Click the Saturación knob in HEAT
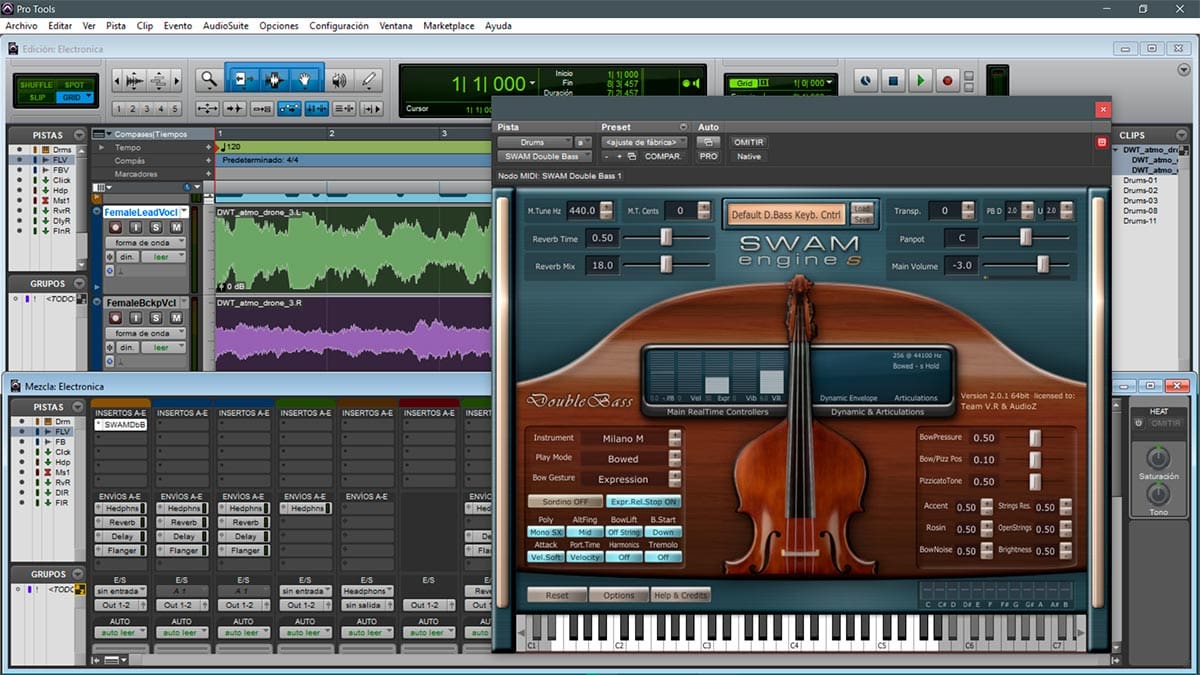Viewport: 1200px width, 675px height. tap(1158, 457)
